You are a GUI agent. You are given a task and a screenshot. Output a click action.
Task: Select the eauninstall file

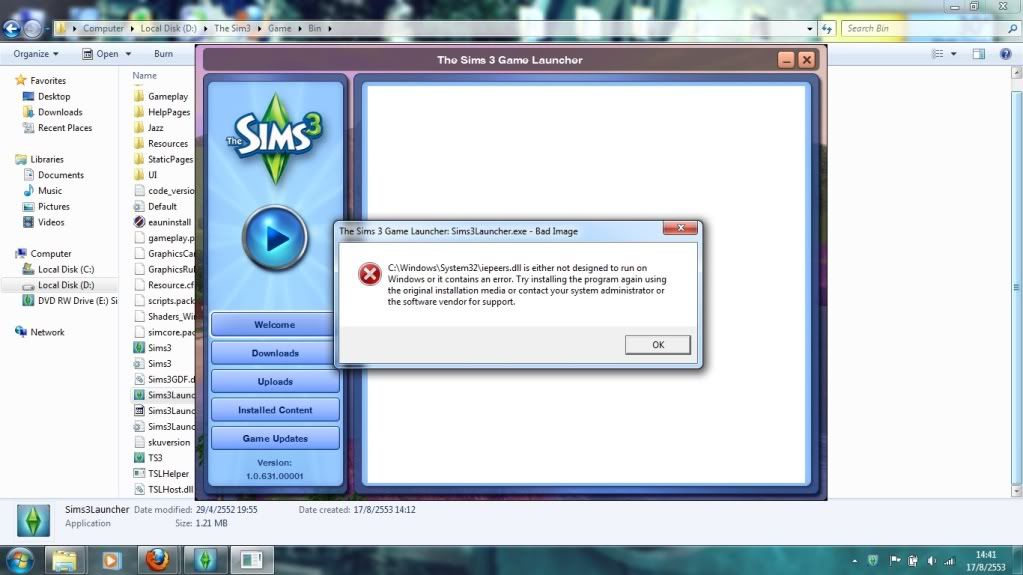[169, 222]
